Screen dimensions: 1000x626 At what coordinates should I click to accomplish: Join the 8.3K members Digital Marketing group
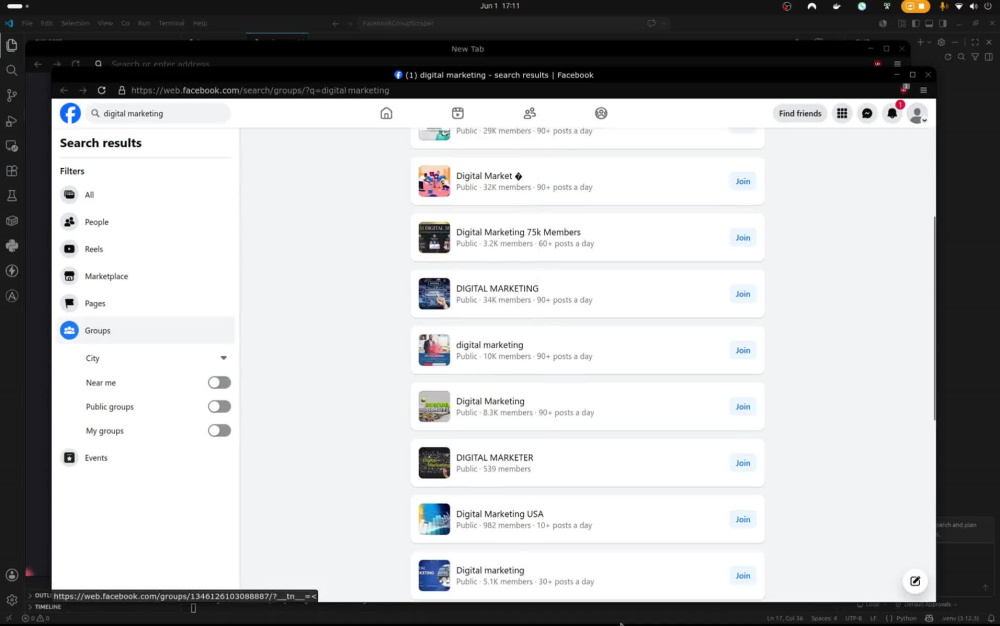click(x=743, y=407)
